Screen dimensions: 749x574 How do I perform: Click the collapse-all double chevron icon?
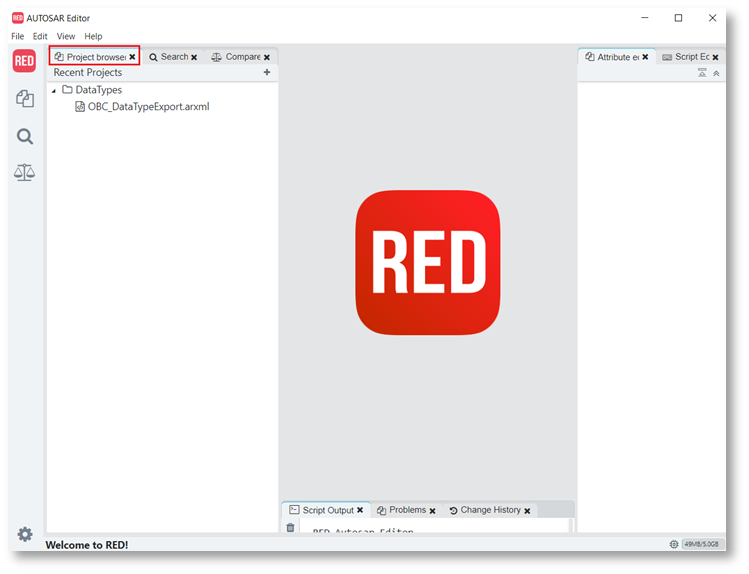pos(716,73)
